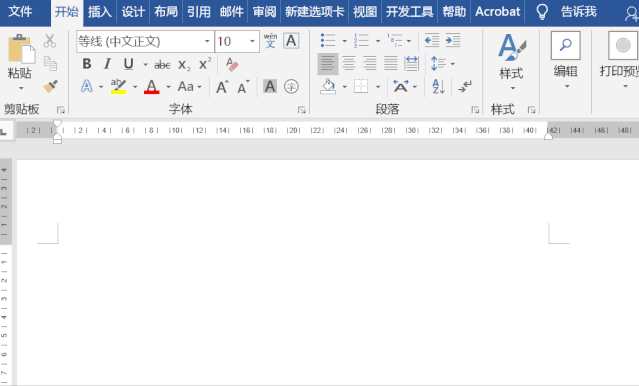Image resolution: width=639 pixels, height=386 pixels.
Task: Click the Print Preview 打印预览 button
Action: click(619, 61)
